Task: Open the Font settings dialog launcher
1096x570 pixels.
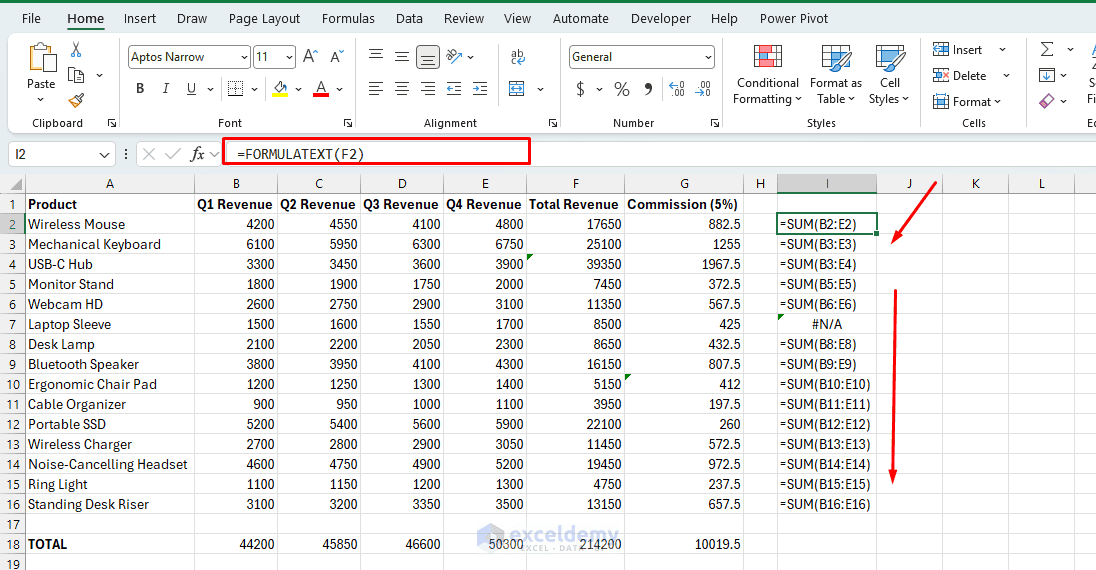Action: coord(348,123)
